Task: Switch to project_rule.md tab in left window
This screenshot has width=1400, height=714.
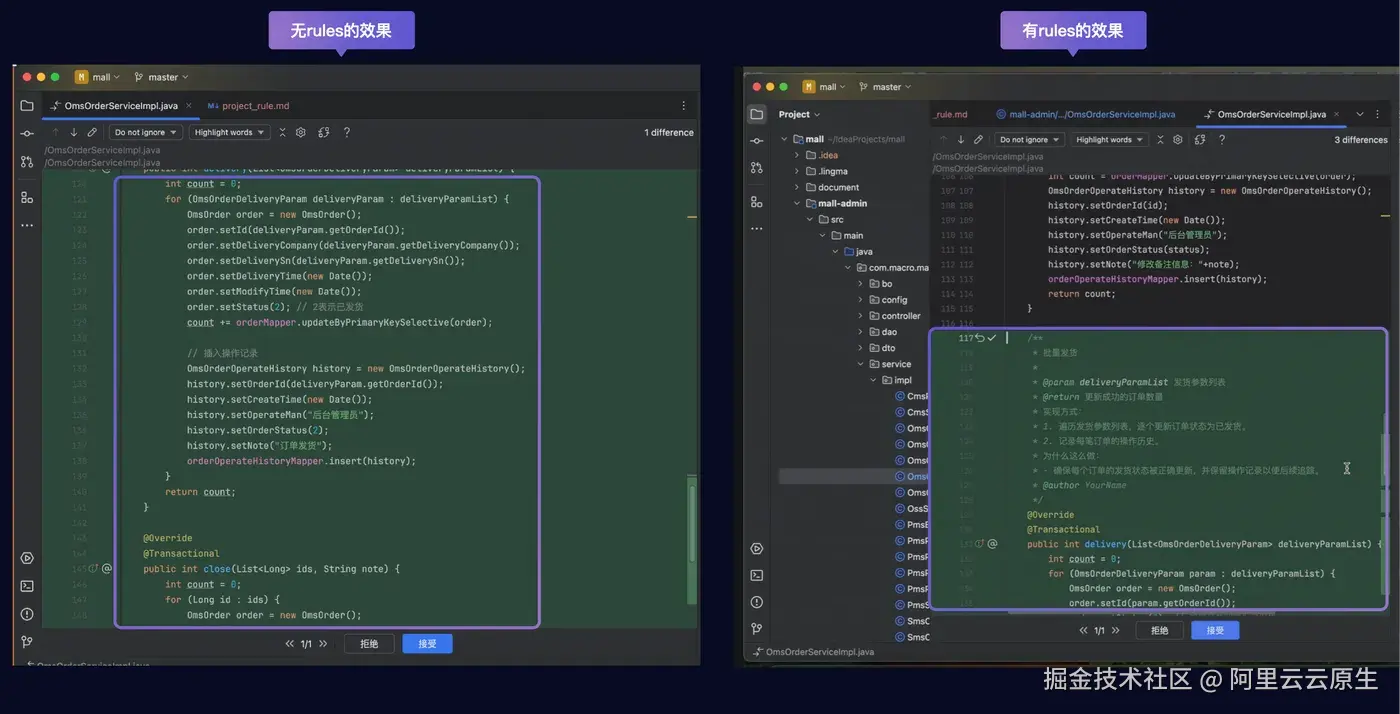Action: pyautogui.click(x=248, y=105)
